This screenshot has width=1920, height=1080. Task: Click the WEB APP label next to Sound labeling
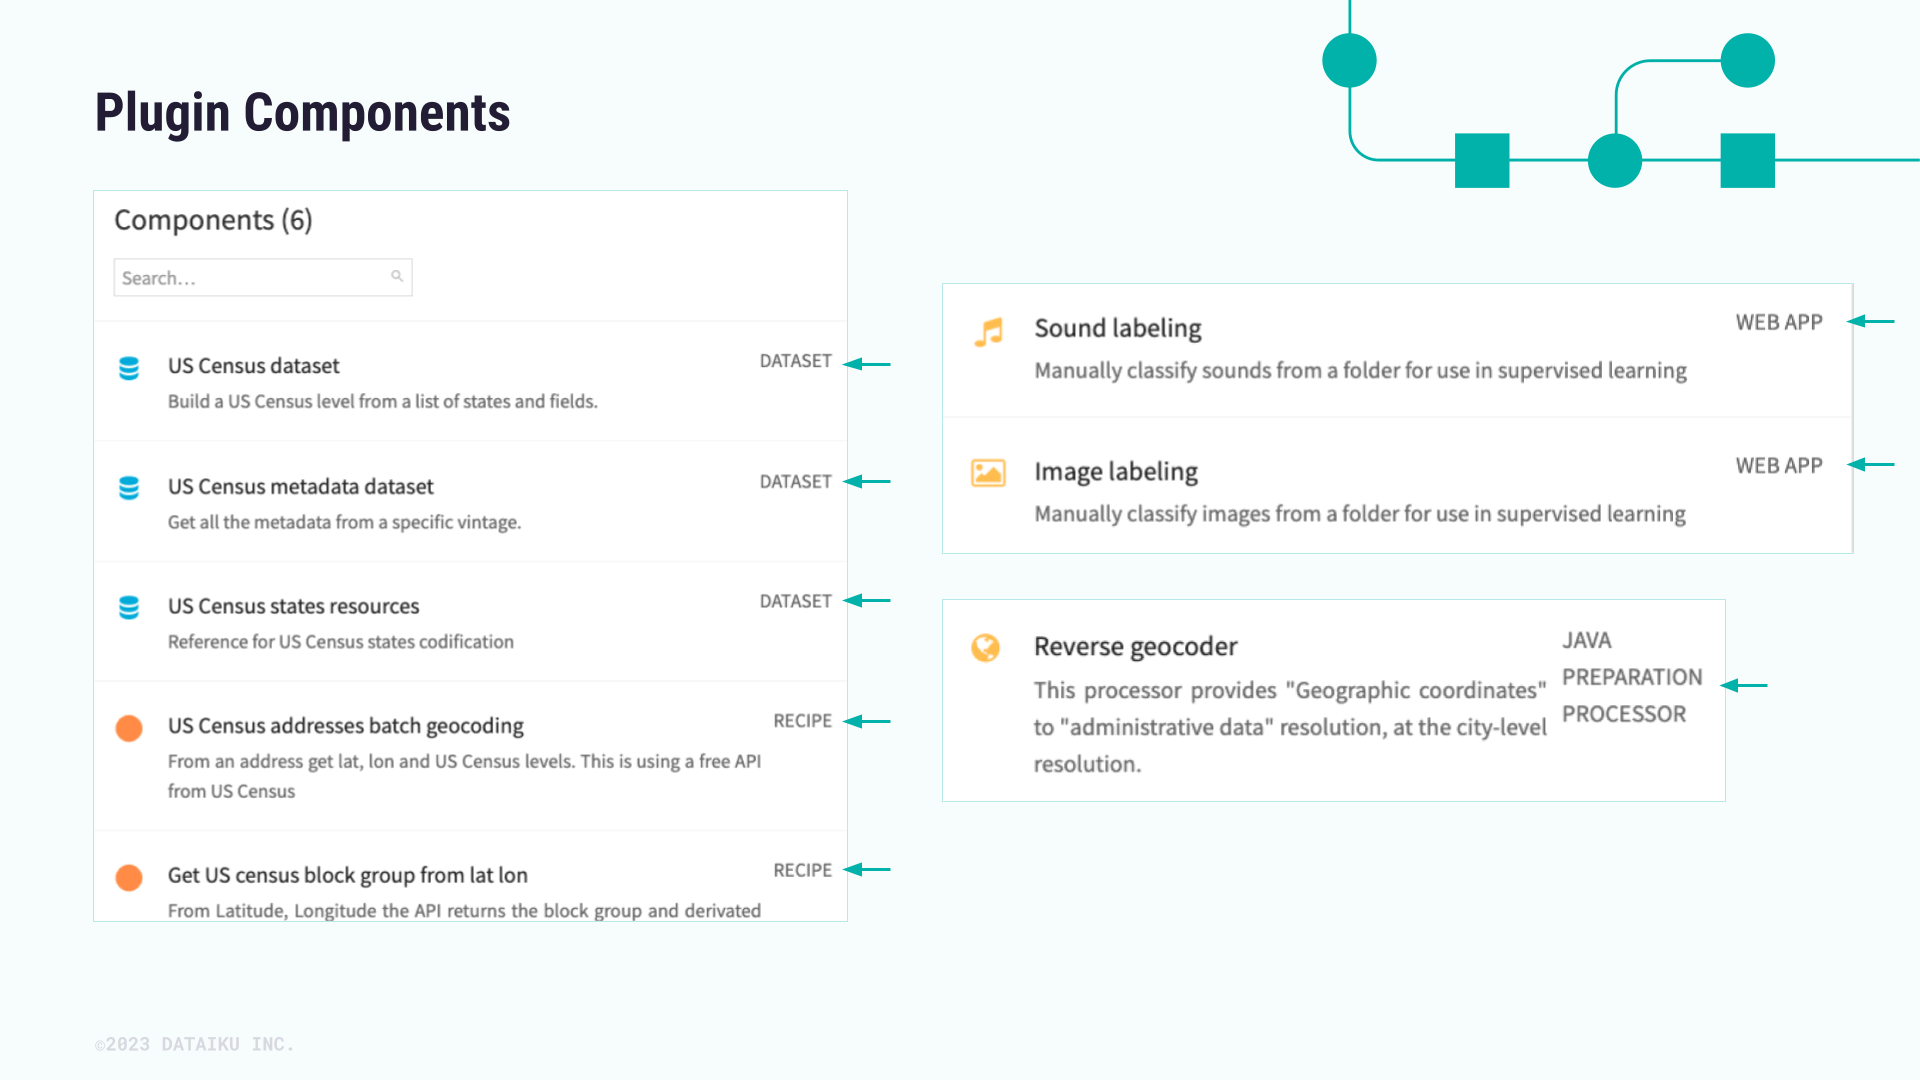click(1778, 322)
